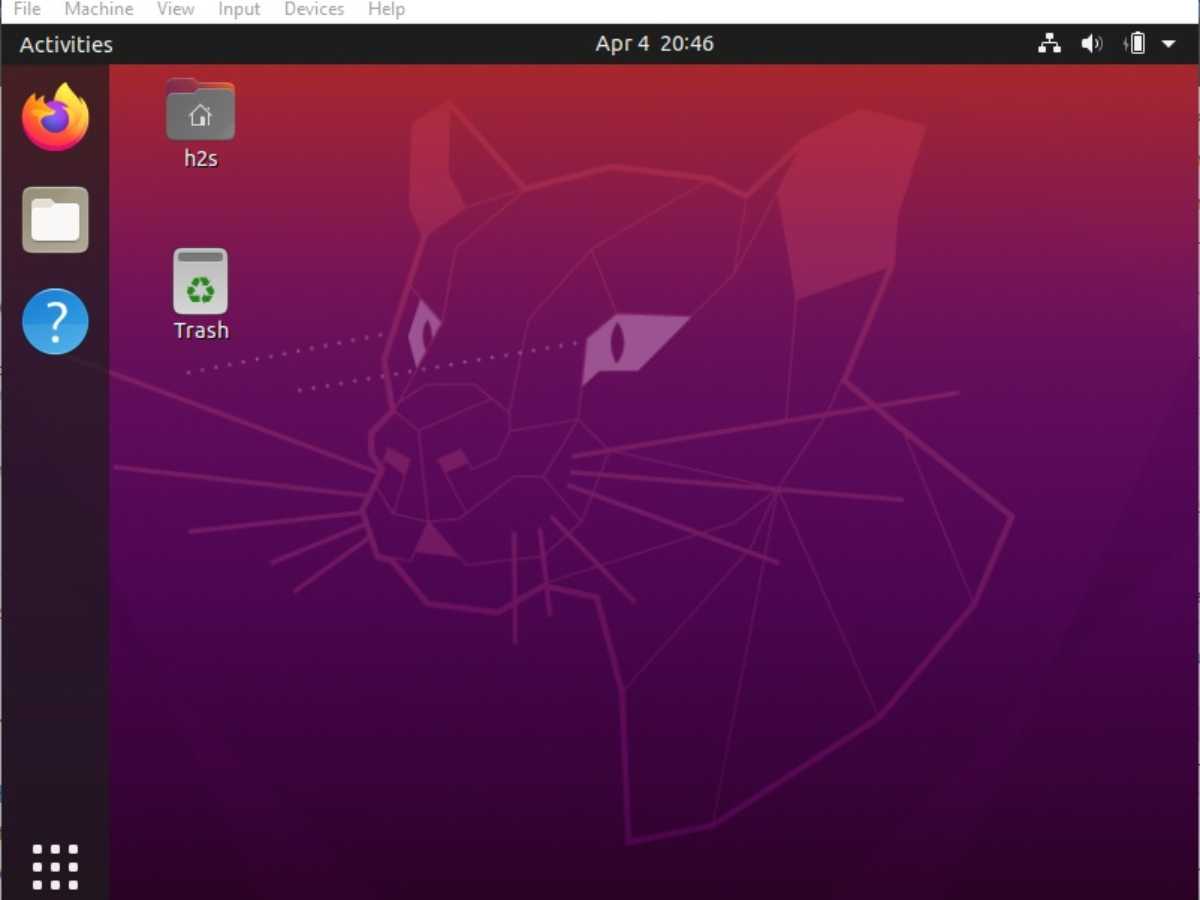Open the clock and calendar panel
Viewport: 1200px width, 900px height.
click(x=654, y=44)
